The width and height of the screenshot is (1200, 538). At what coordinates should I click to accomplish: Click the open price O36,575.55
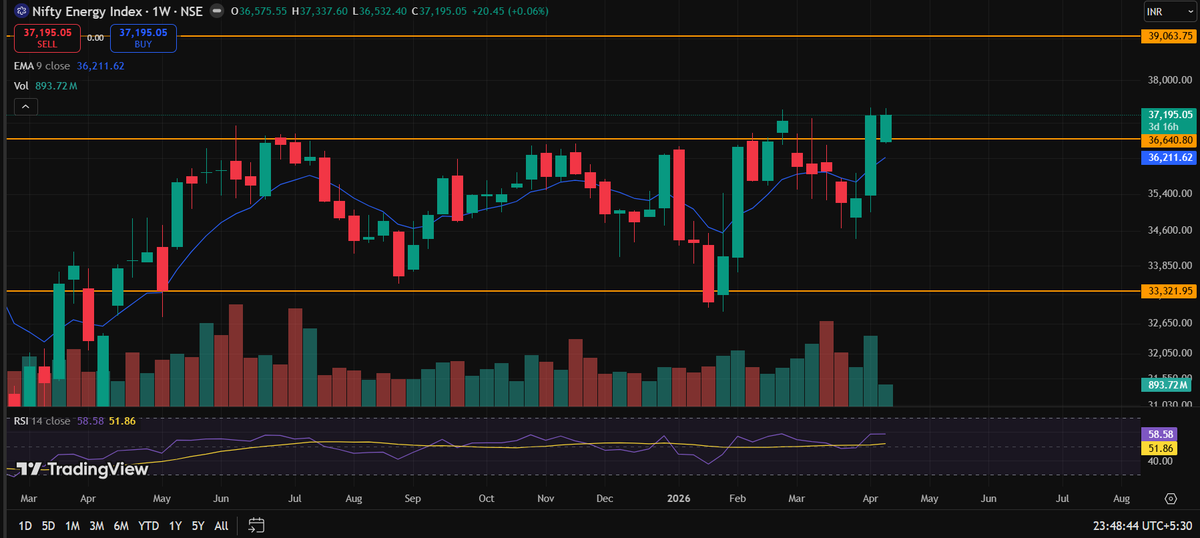[258, 11]
